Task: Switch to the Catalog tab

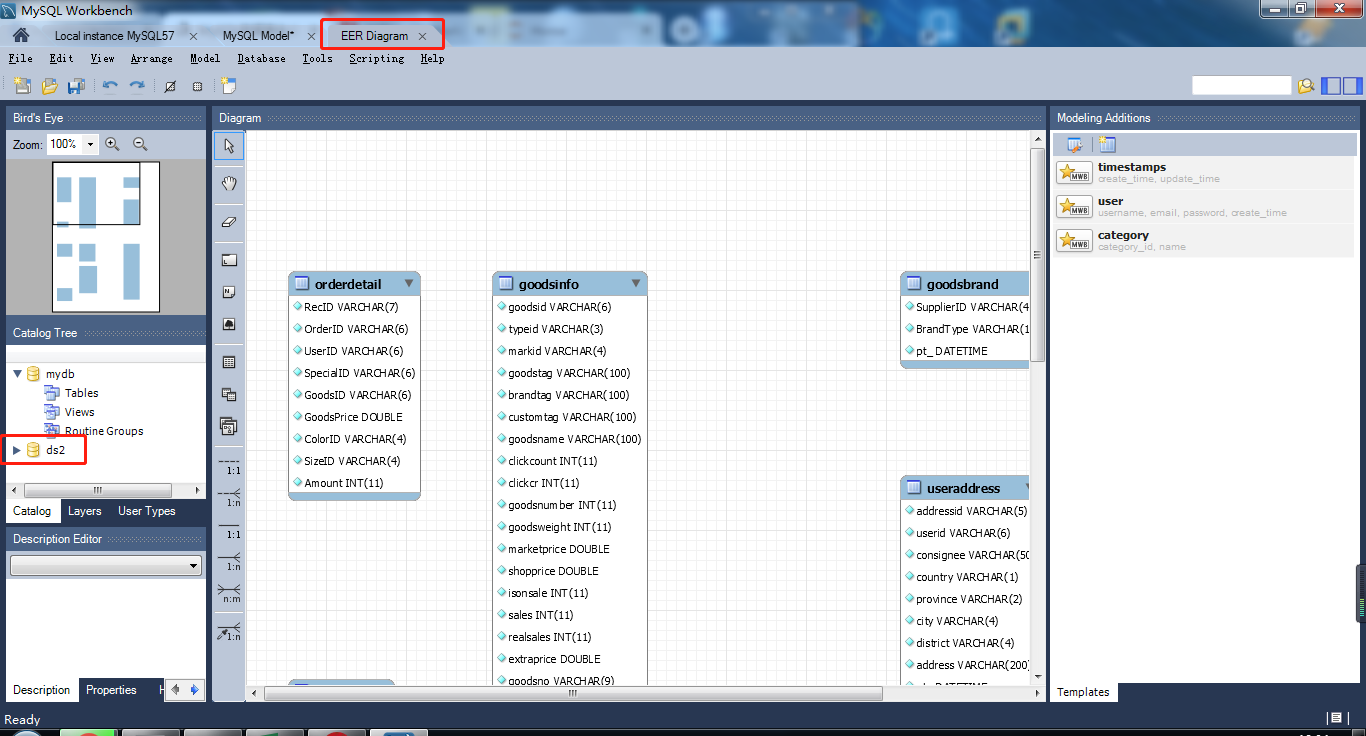Action: click(32, 511)
